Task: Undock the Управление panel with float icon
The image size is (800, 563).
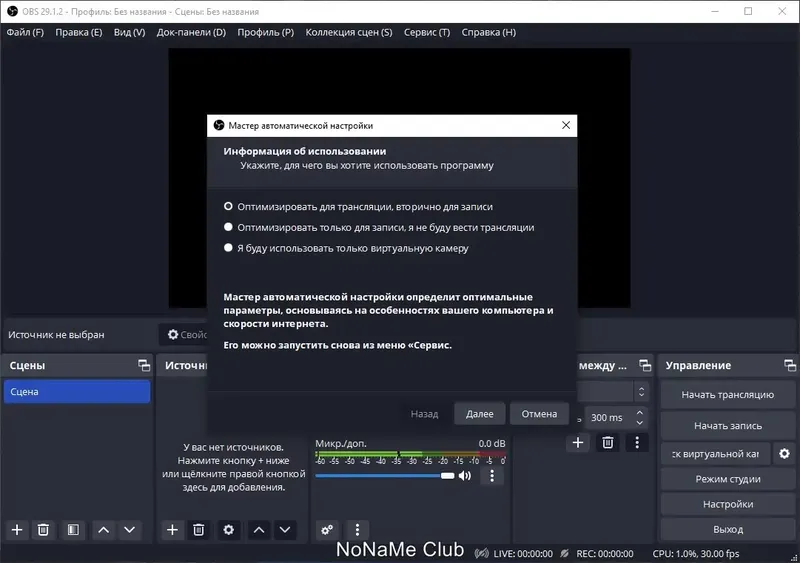Action: [x=790, y=365]
